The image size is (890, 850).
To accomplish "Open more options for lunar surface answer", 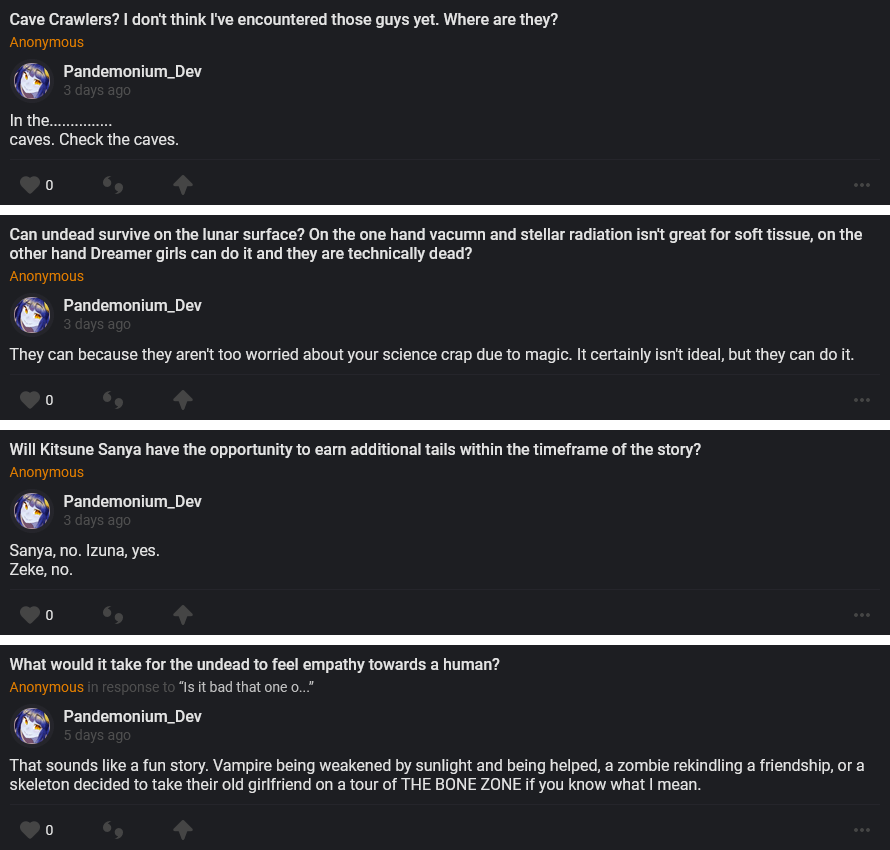I will tap(862, 400).
